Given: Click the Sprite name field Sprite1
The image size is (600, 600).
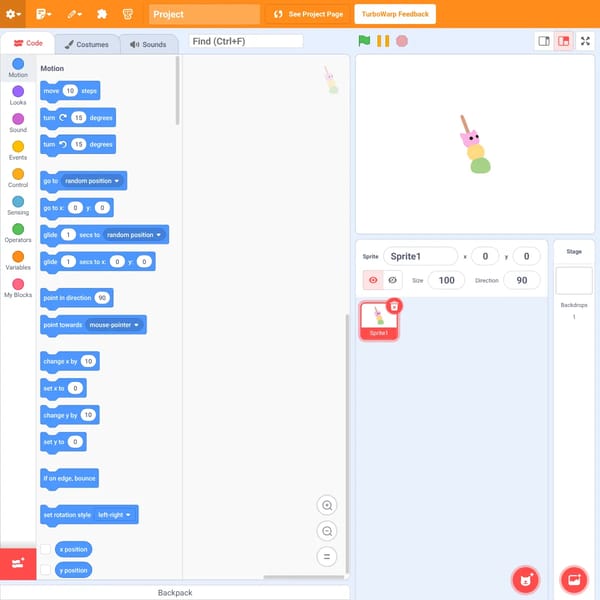Looking at the screenshot, I should (420, 256).
